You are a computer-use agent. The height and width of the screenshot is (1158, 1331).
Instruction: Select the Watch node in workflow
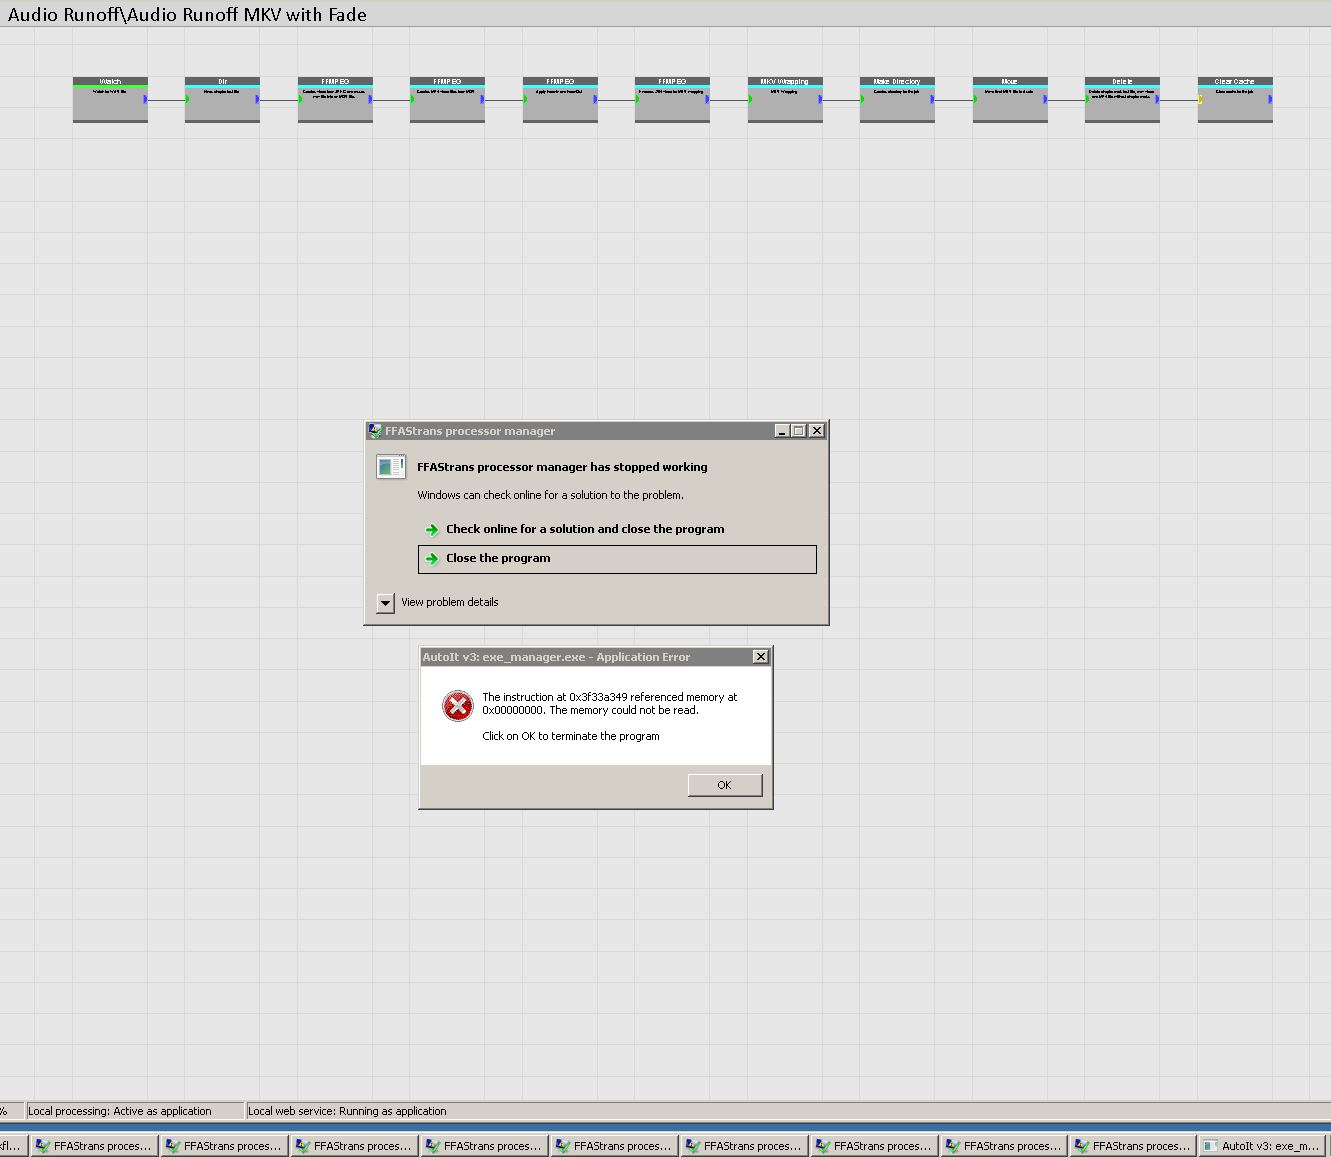[x=110, y=100]
